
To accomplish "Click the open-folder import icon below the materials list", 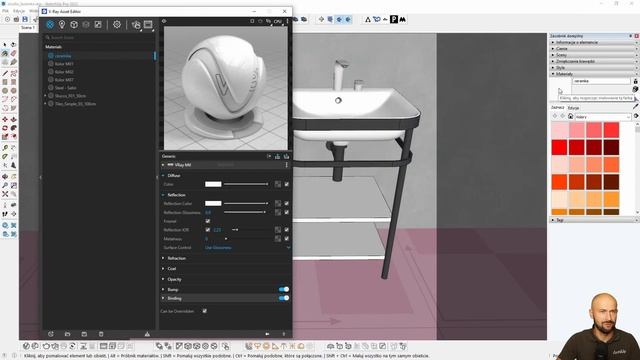I will [x=67, y=334].
